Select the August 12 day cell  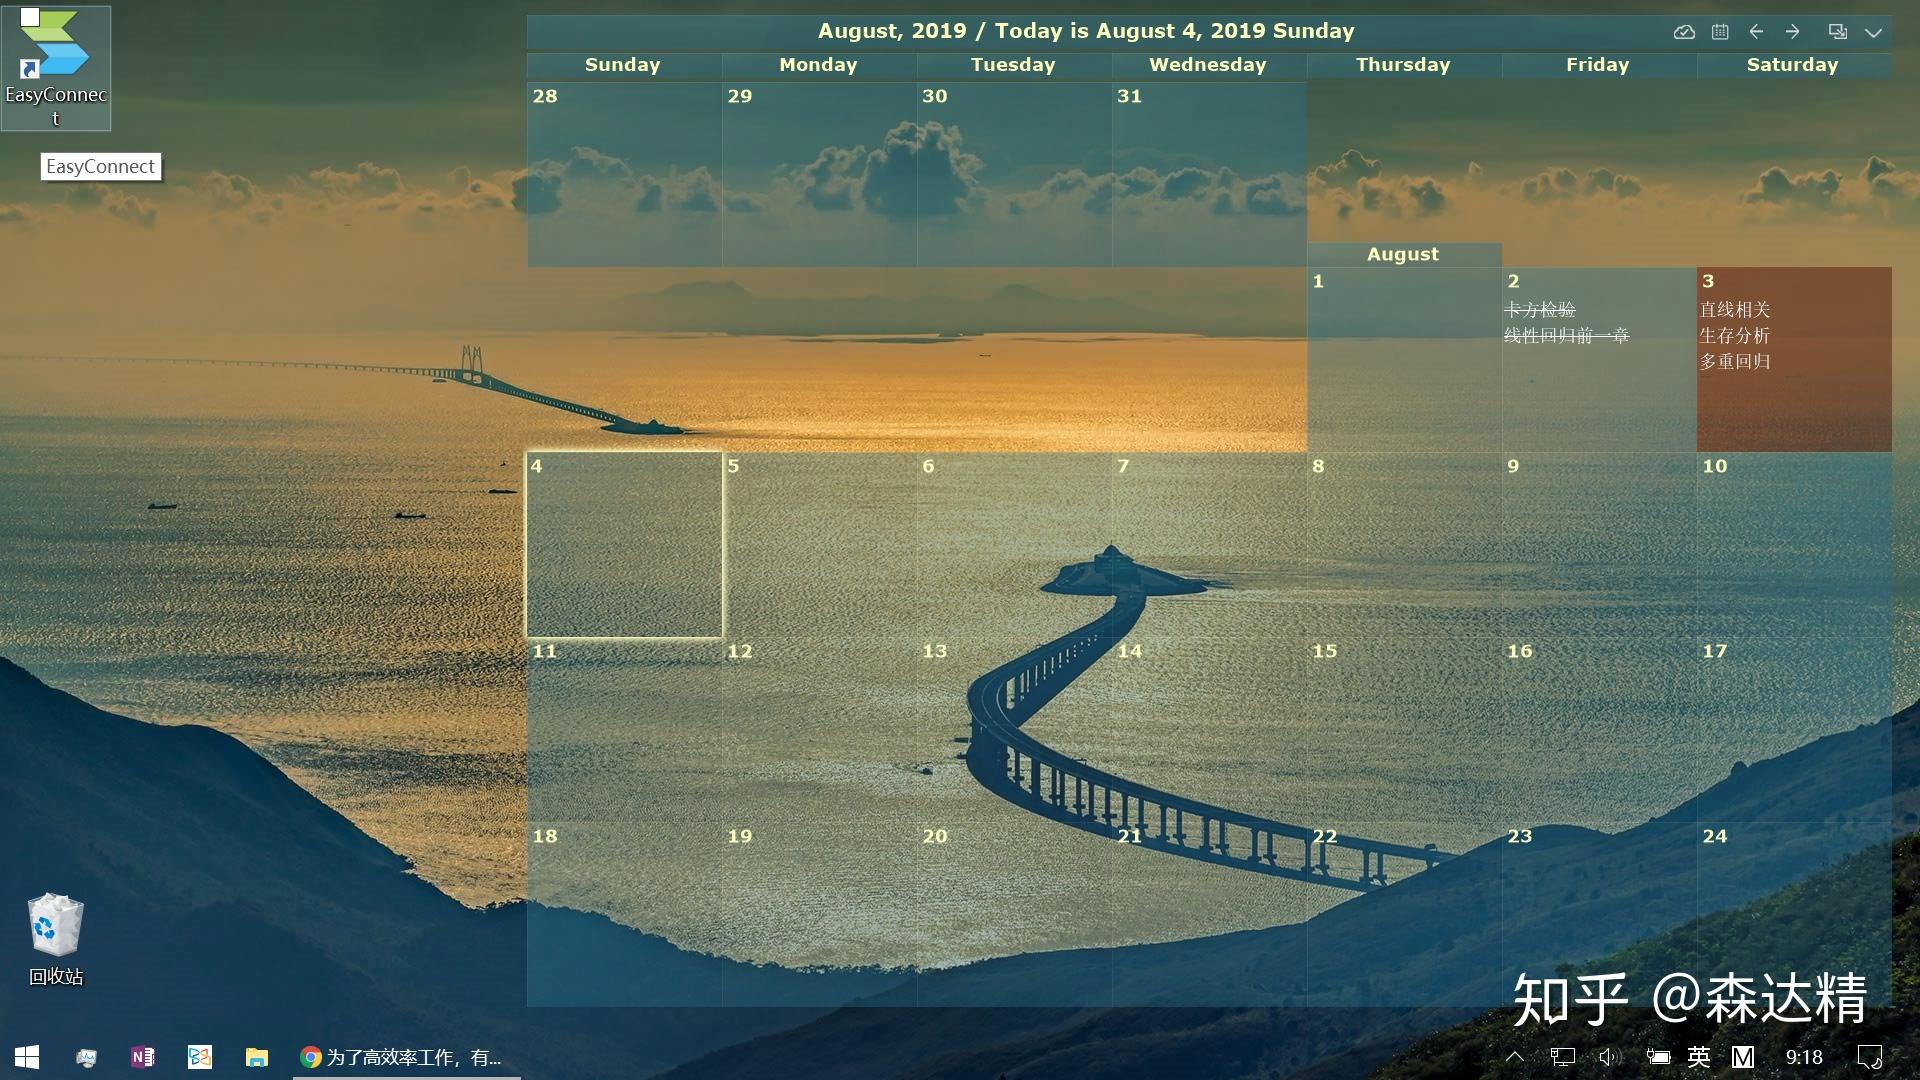coord(819,730)
